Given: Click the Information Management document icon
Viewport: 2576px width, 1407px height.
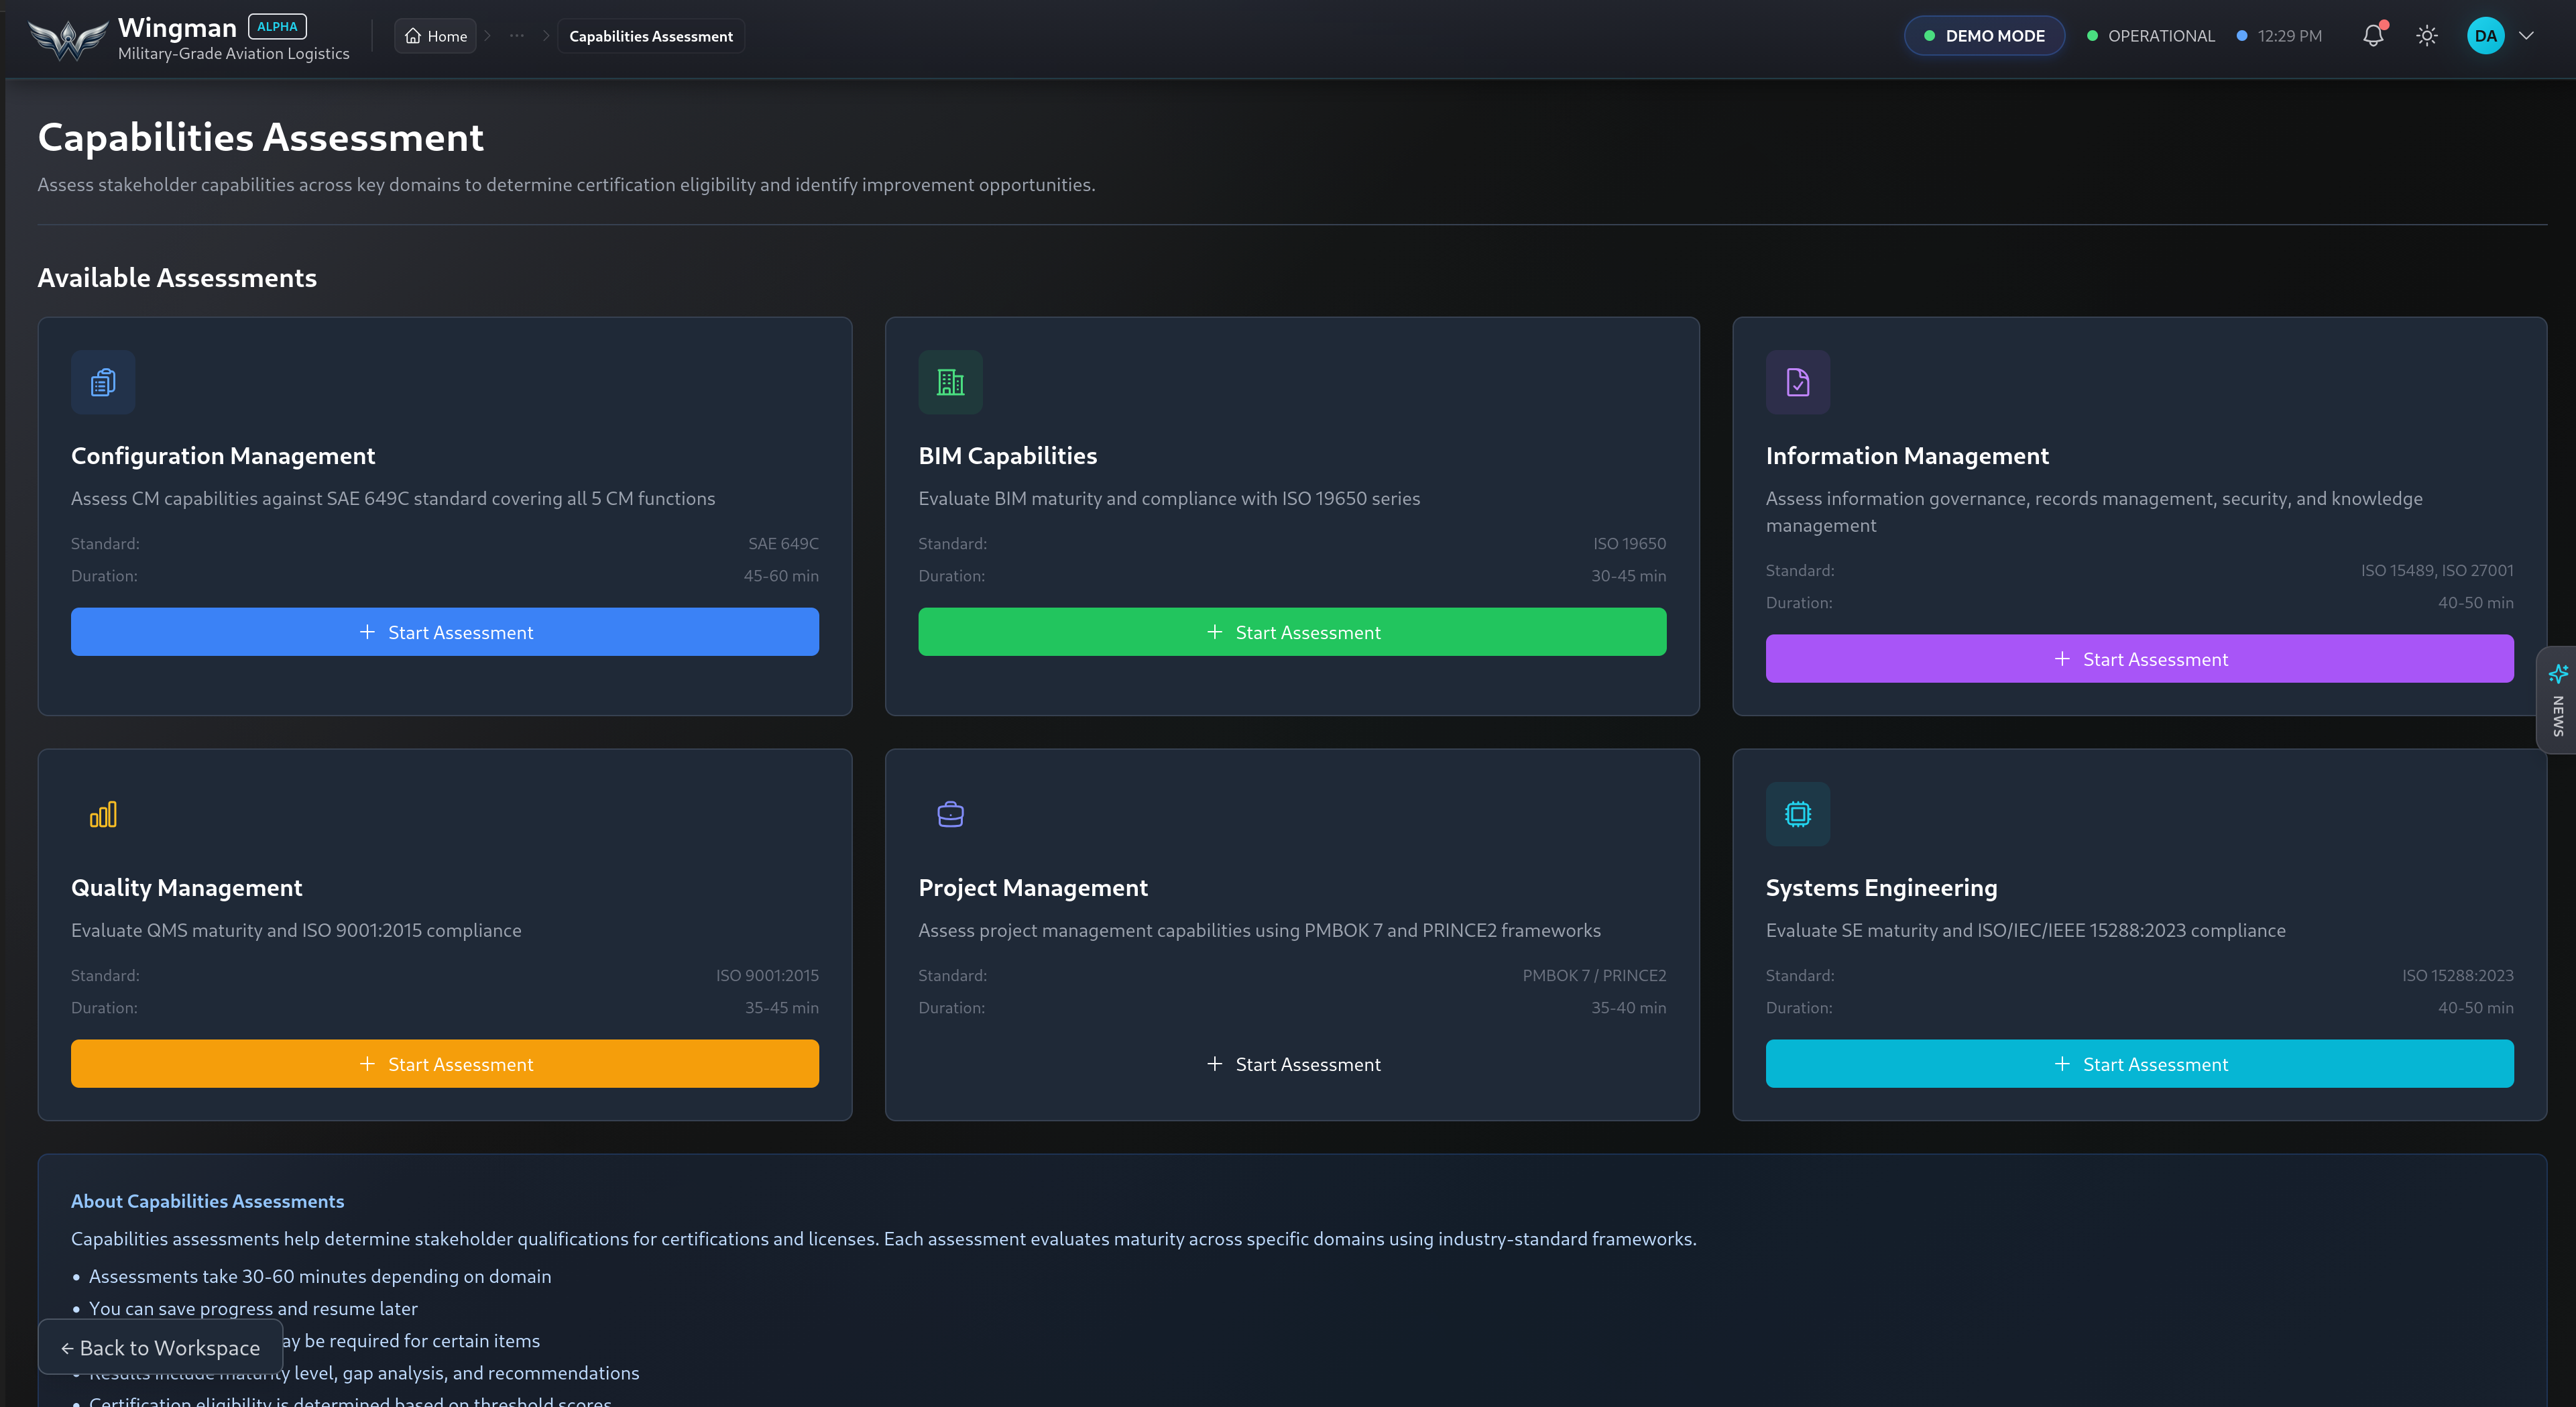Looking at the screenshot, I should coord(1797,382).
